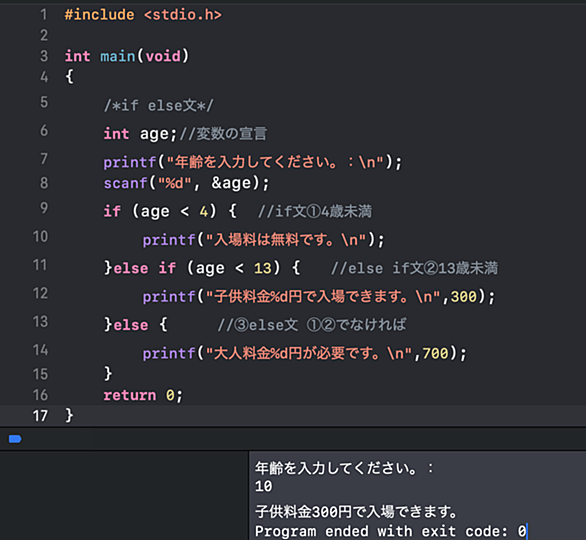
Task: Click the main function name
Action: 118,56
